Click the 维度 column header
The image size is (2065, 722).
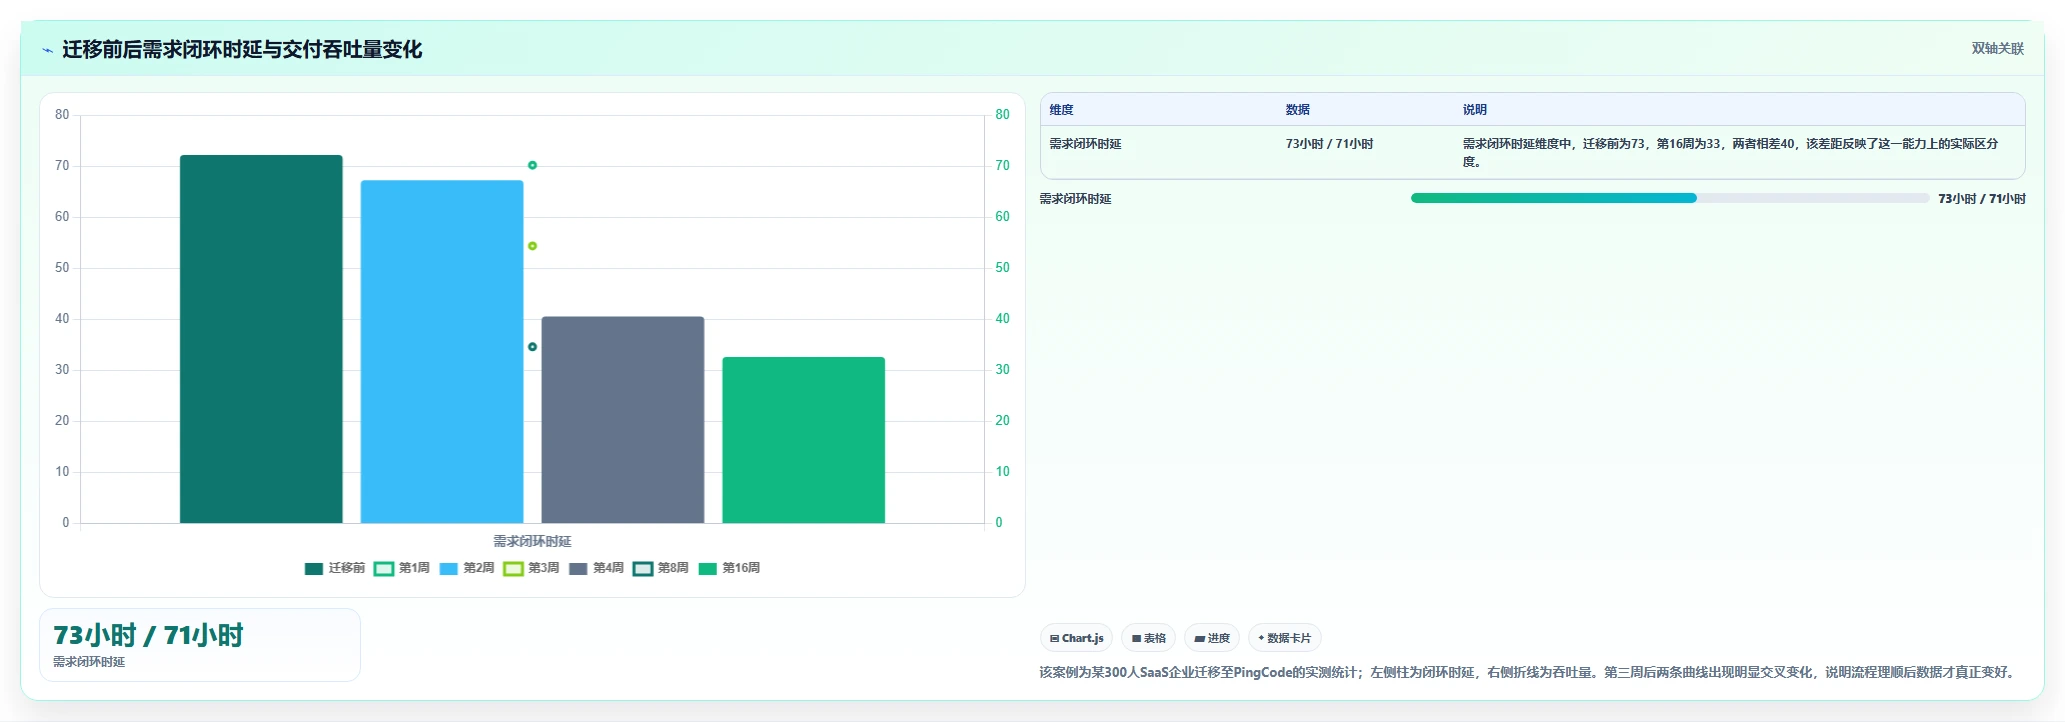(x=1062, y=110)
